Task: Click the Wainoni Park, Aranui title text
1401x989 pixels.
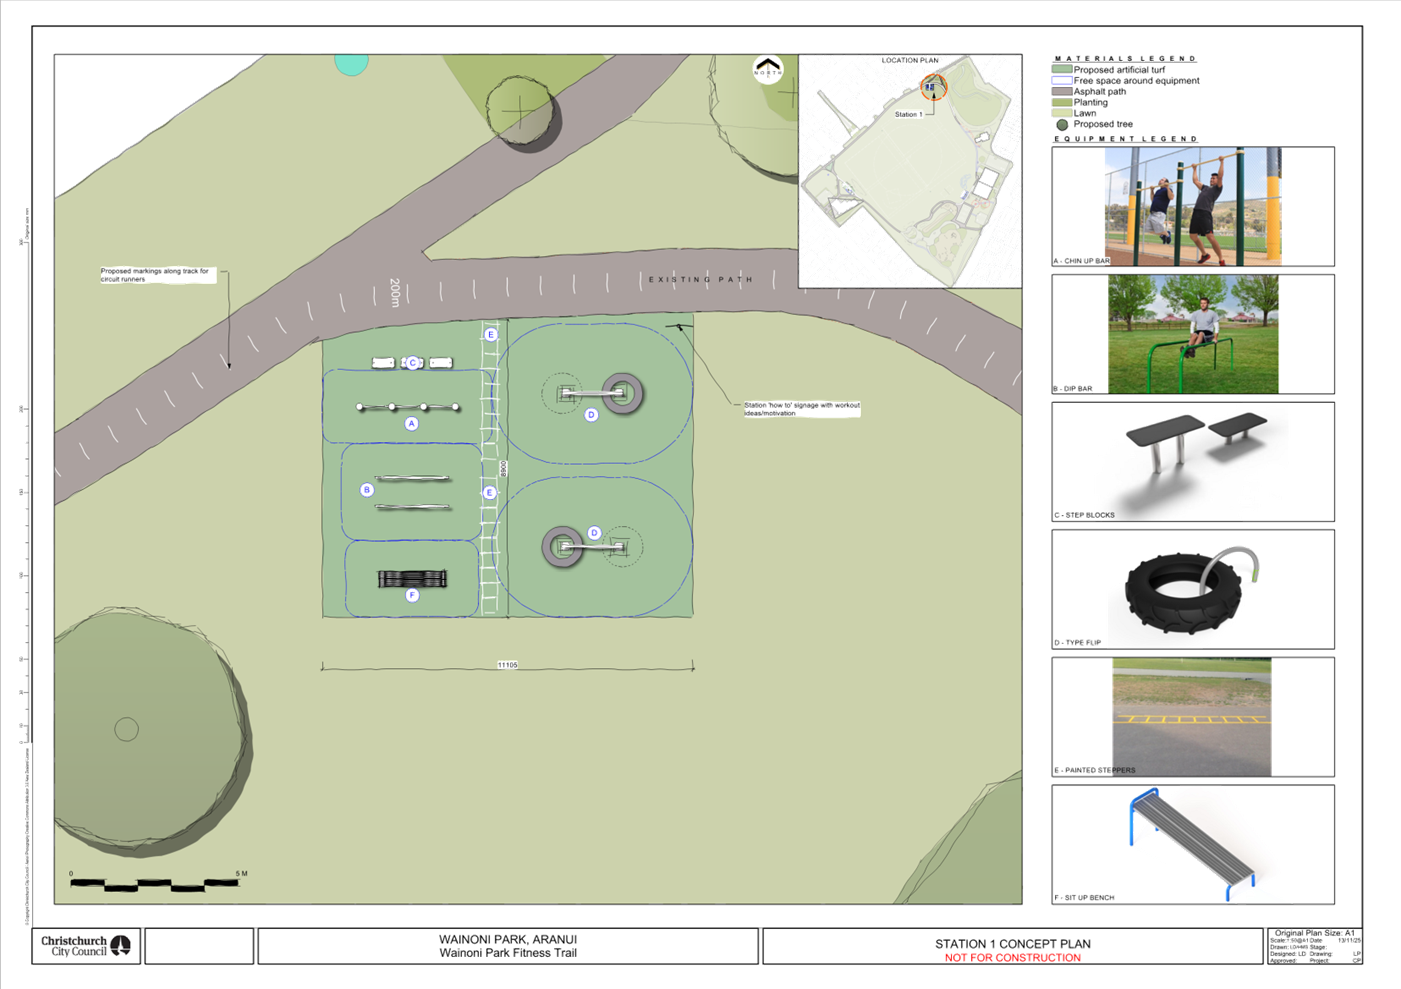Action: (507, 939)
